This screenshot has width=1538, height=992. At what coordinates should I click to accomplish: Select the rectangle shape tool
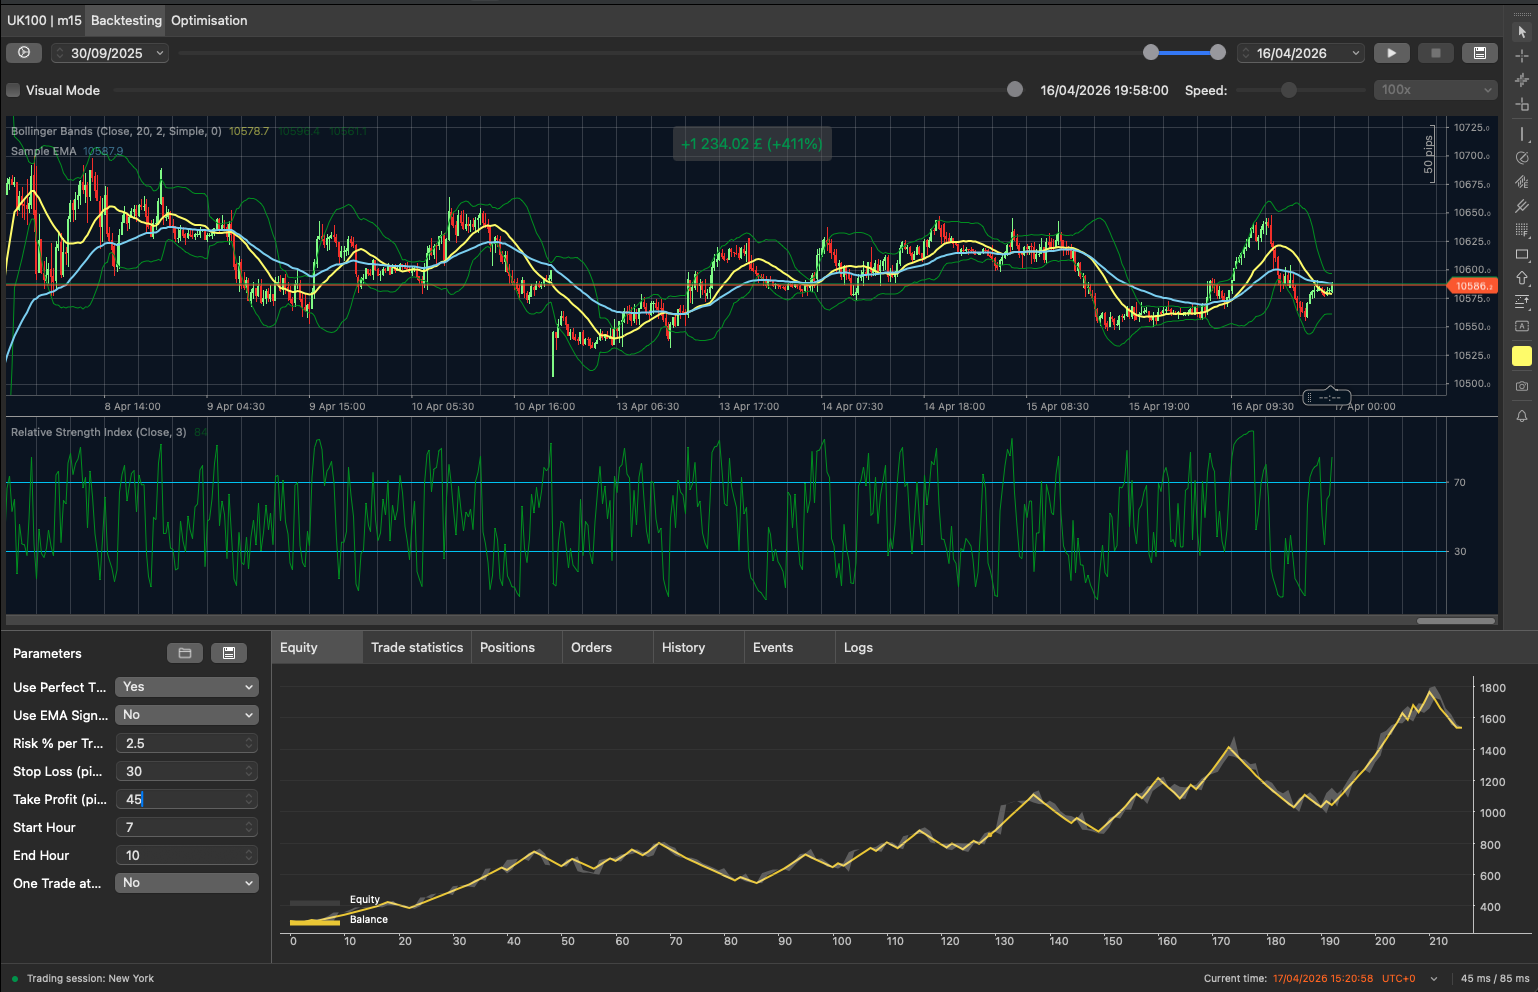(x=1522, y=254)
